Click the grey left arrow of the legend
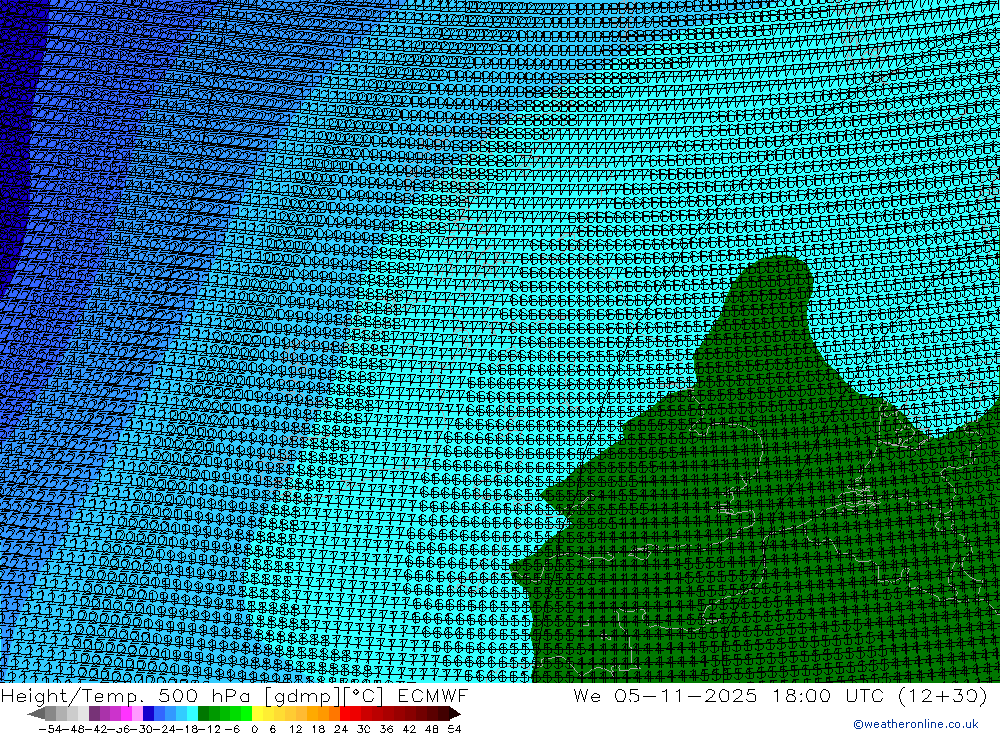1000x733 pixels. click(x=36, y=714)
